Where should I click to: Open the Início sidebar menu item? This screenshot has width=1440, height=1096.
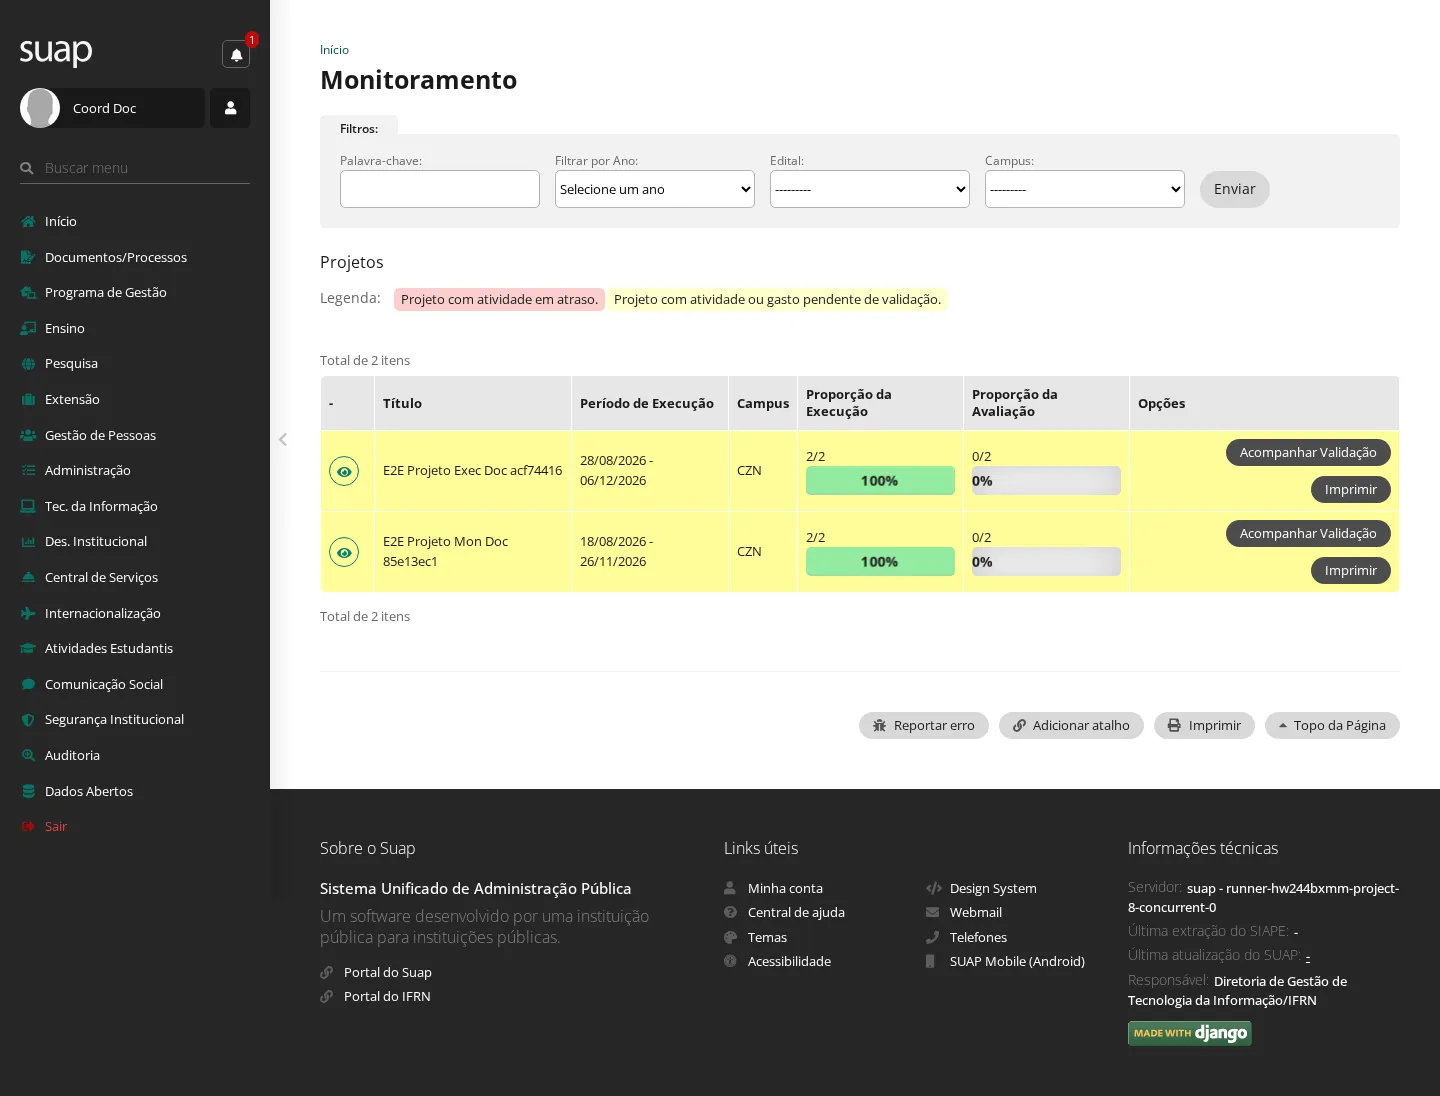click(135, 221)
